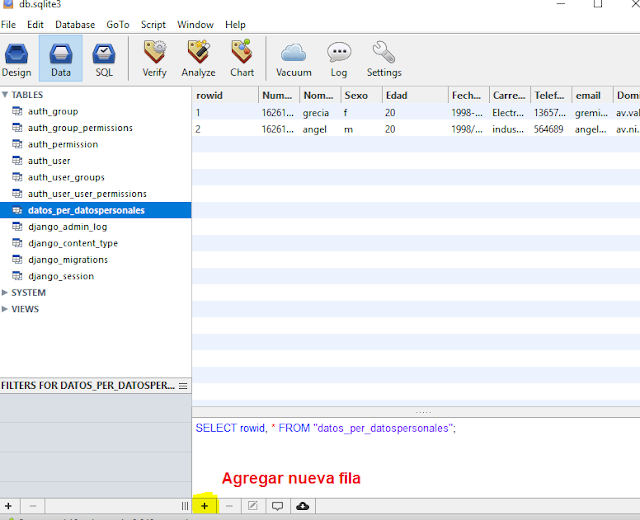Click the Telef... column header
This screenshot has height=520, width=640.
pos(551,95)
